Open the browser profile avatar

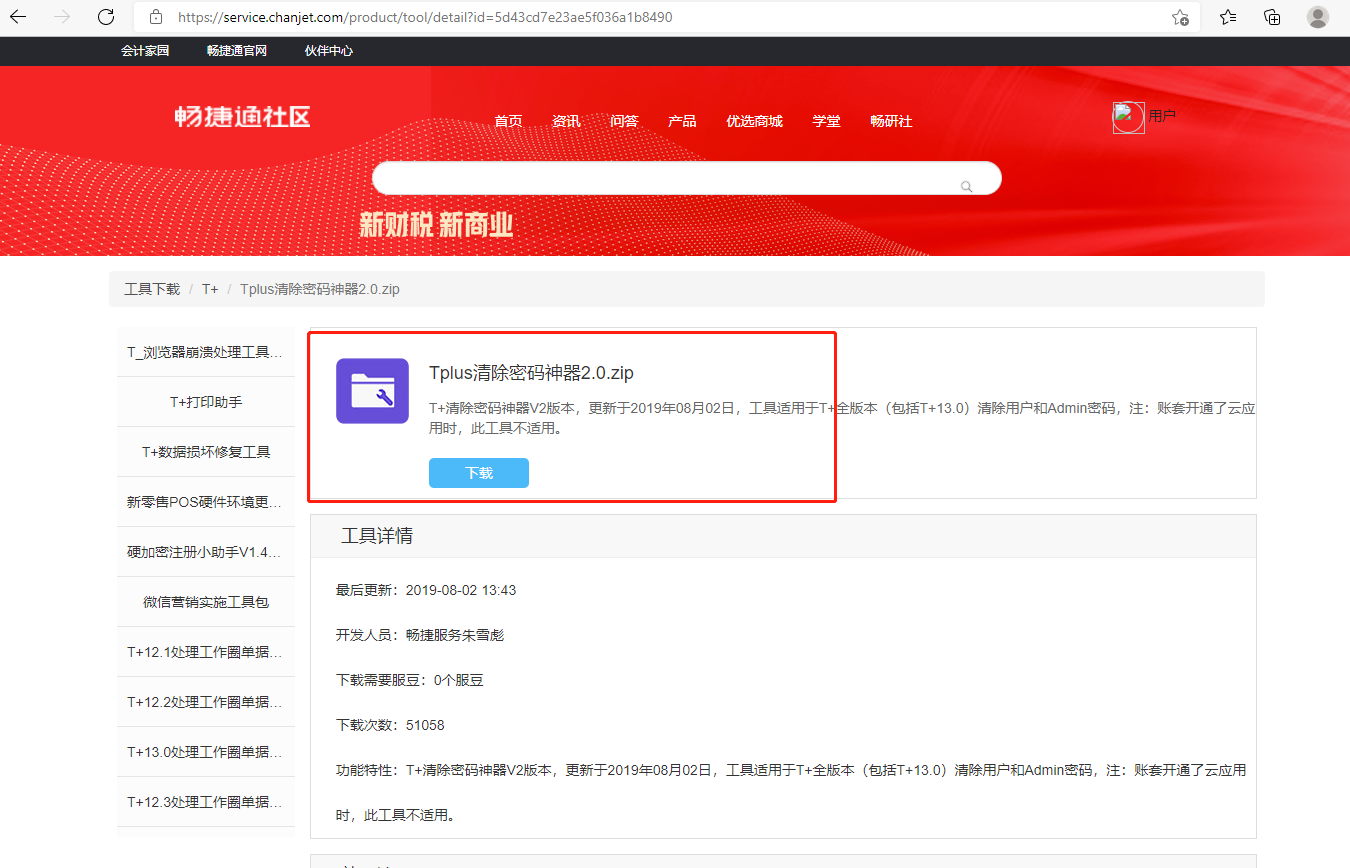(1318, 17)
